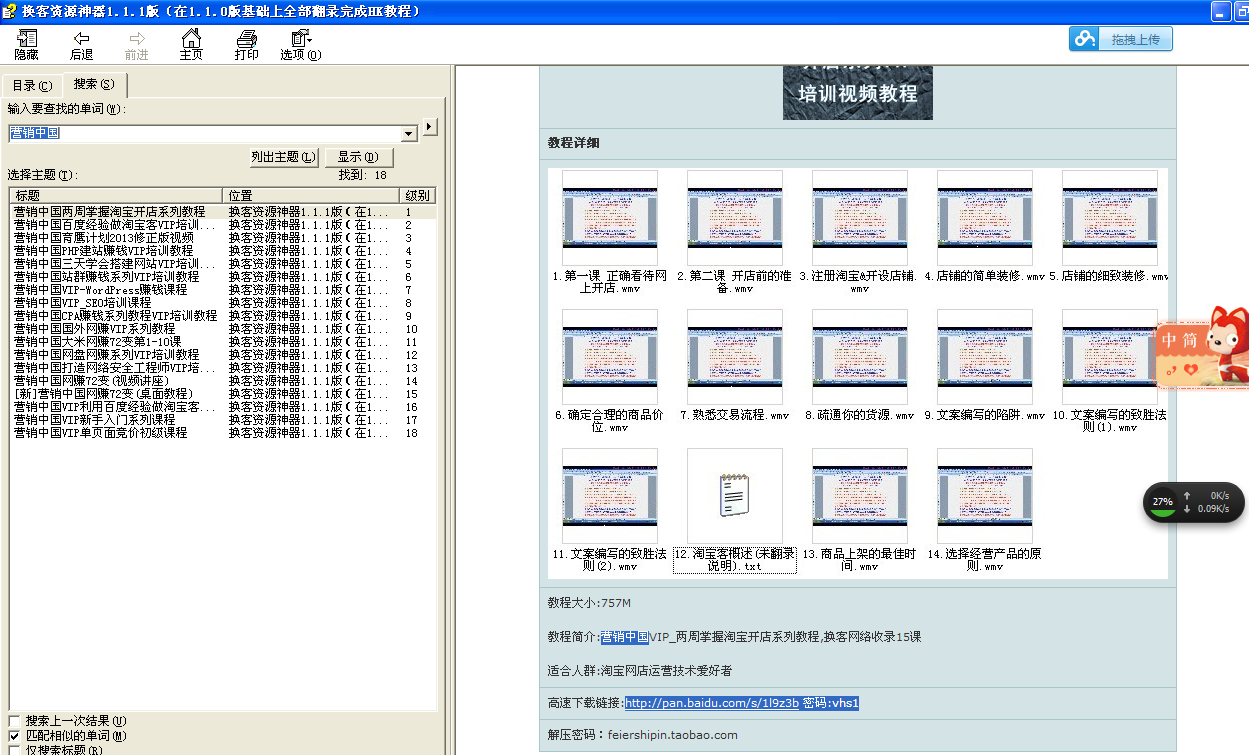Open thumbnail 8.疏通你的货源.wmv

(860, 356)
